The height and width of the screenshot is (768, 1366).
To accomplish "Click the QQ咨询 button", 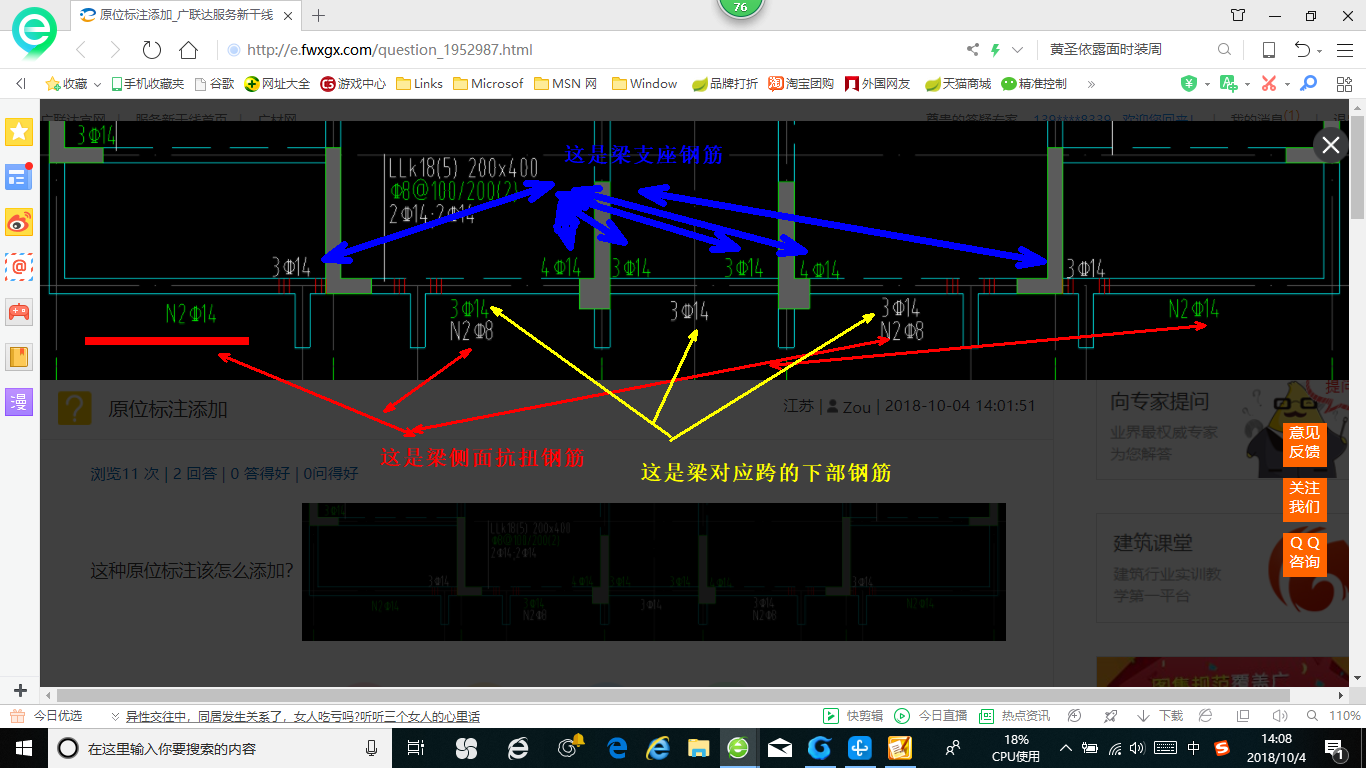I will [1304, 553].
